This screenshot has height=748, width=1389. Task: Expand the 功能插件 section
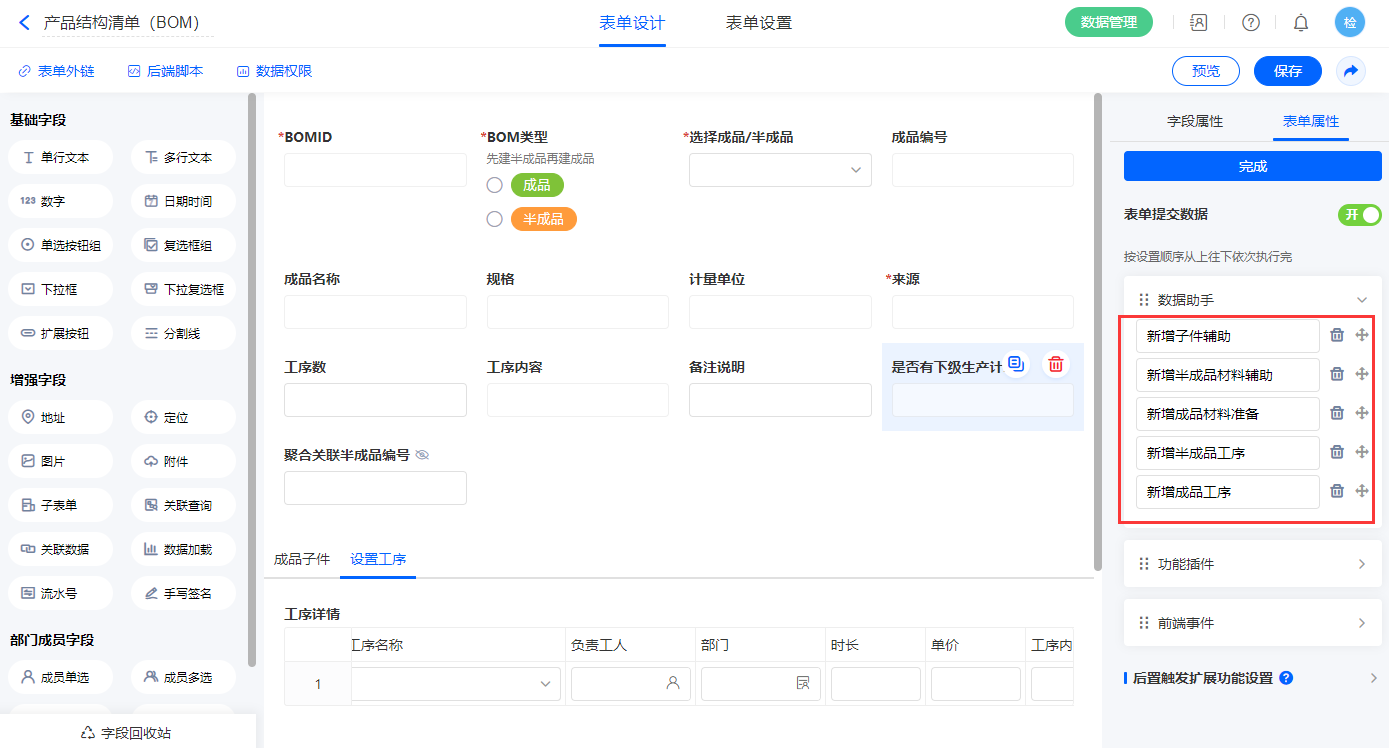tap(1252, 564)
